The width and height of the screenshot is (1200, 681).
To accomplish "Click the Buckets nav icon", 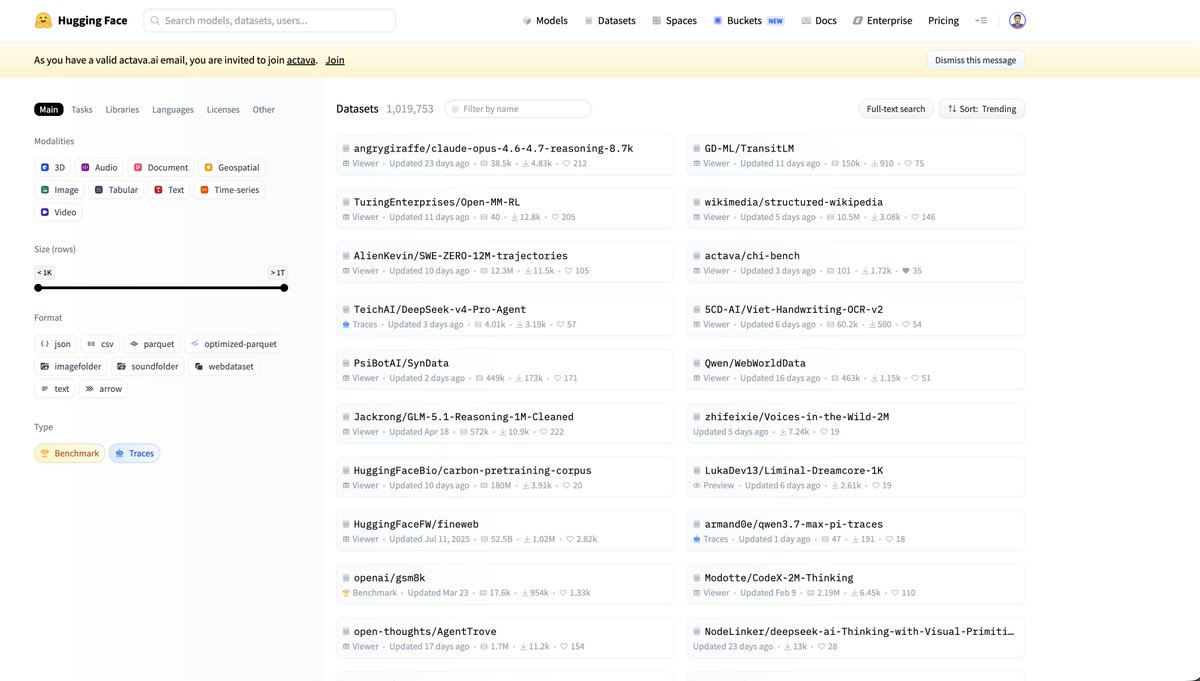I will pyautogui.click(x=718, y=20).
